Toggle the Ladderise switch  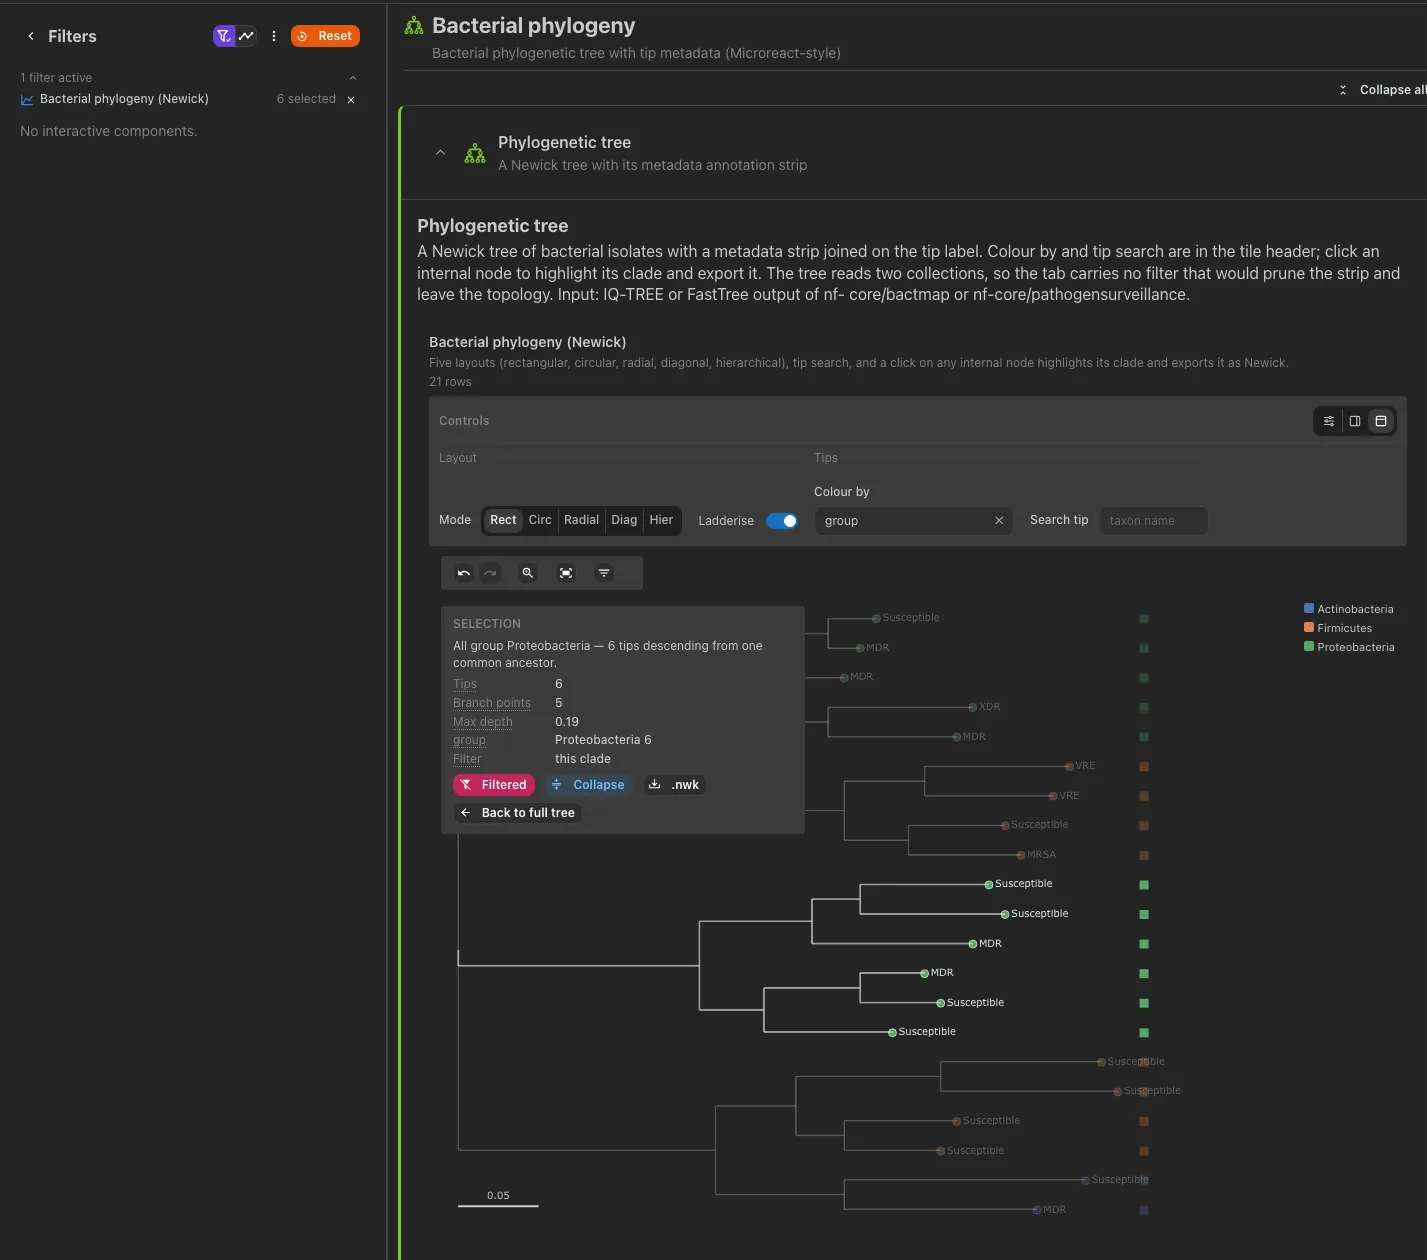click(782, 521)
